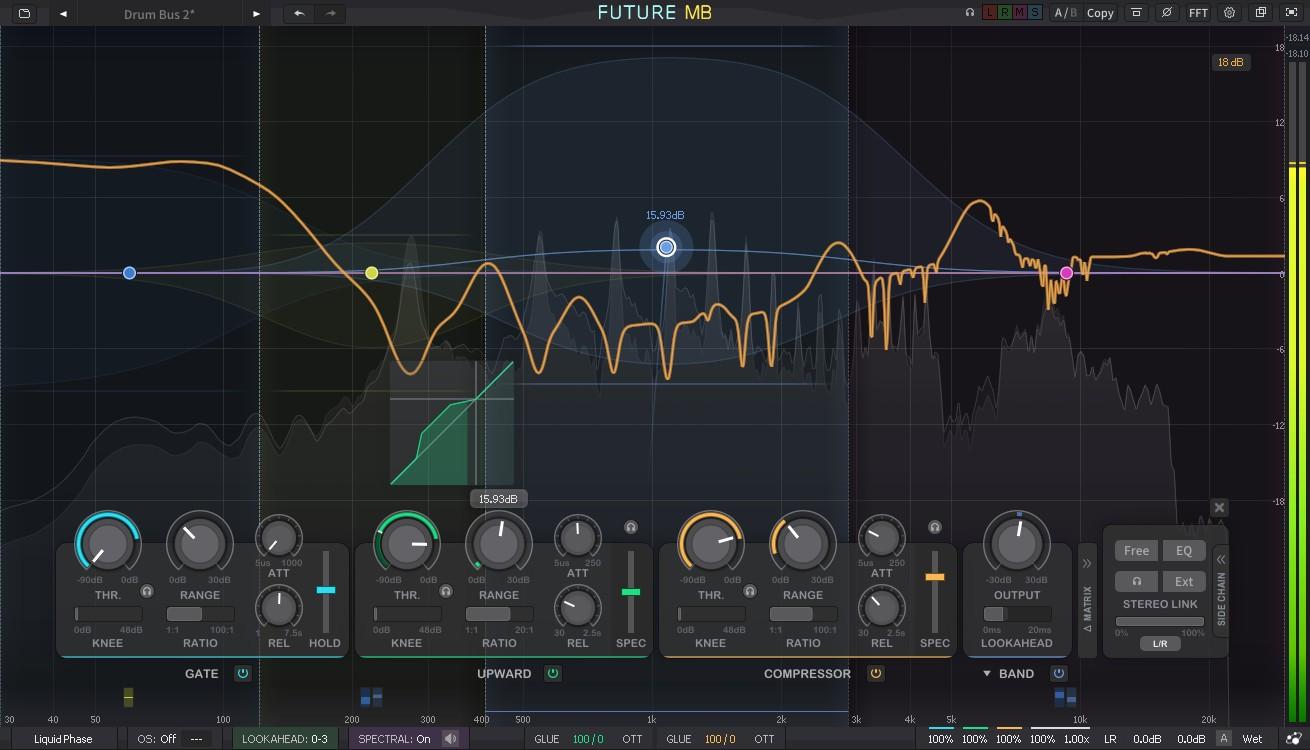
Task: Open the preset browser icon at top left
Action: pyautogui.click(x=27, y=13)
